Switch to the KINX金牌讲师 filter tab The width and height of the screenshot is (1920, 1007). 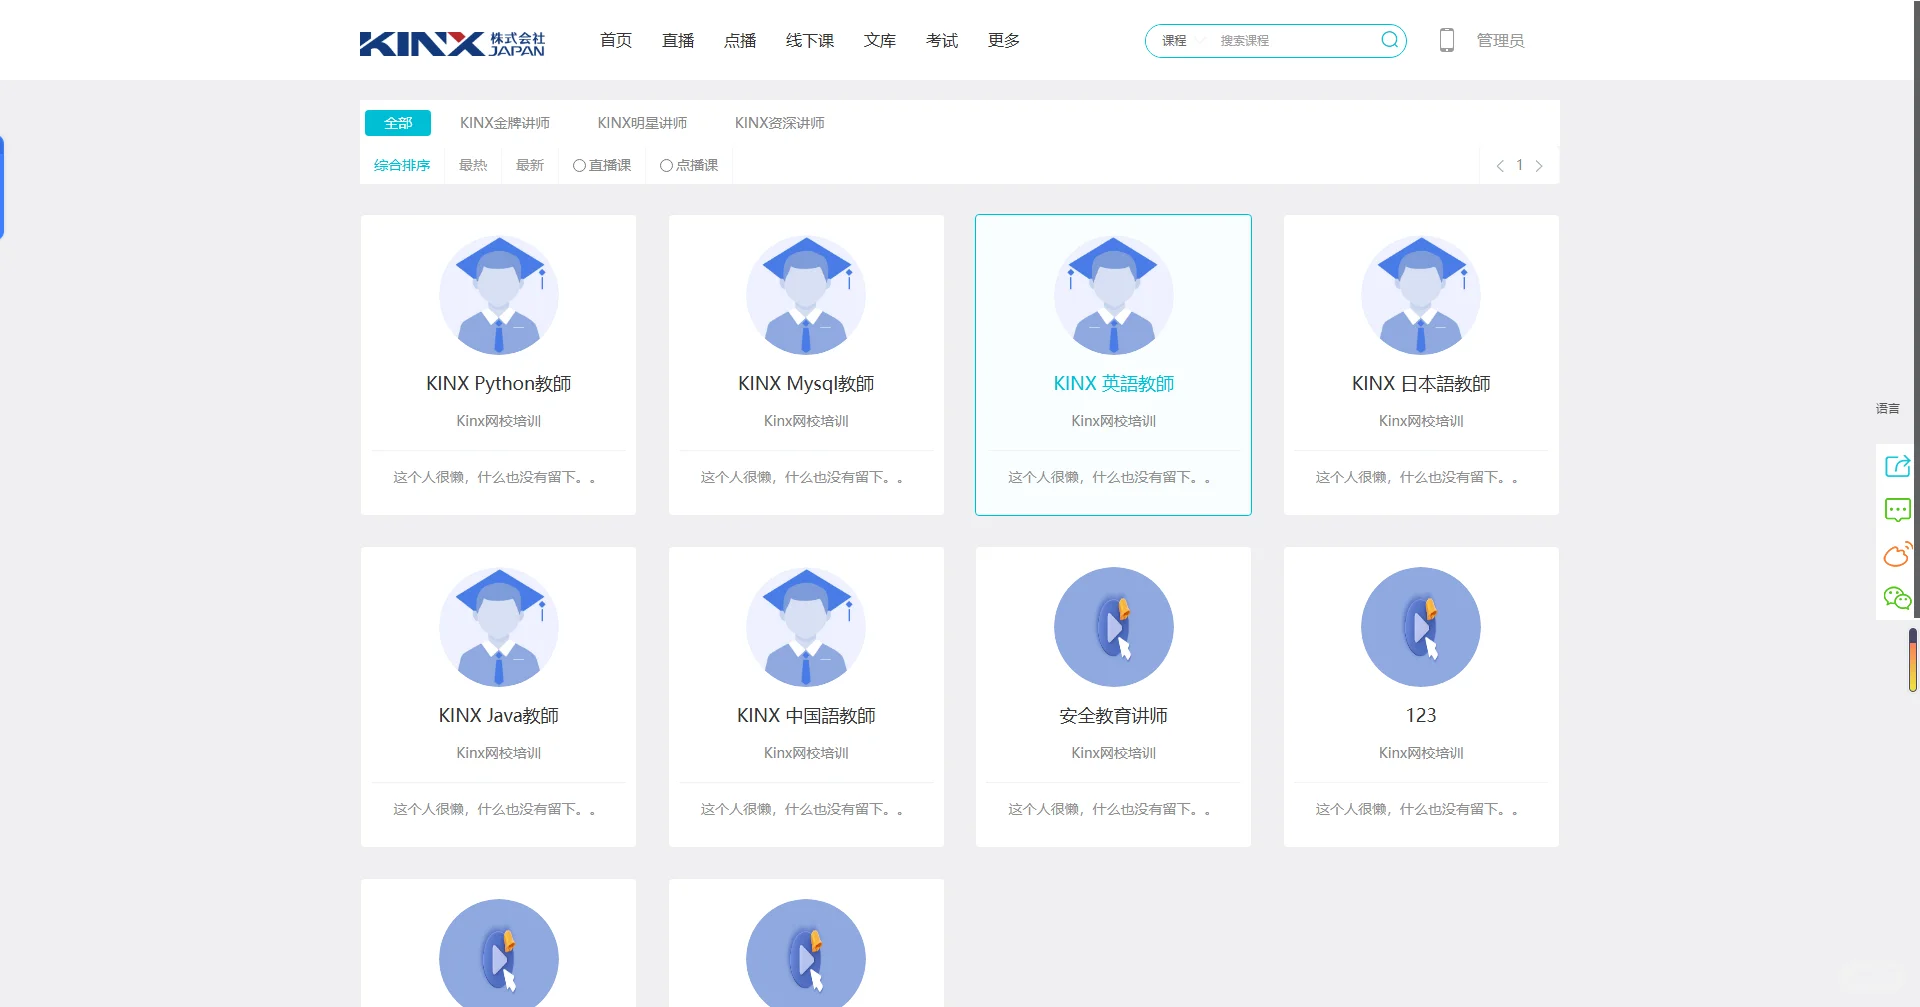[506, 122]
